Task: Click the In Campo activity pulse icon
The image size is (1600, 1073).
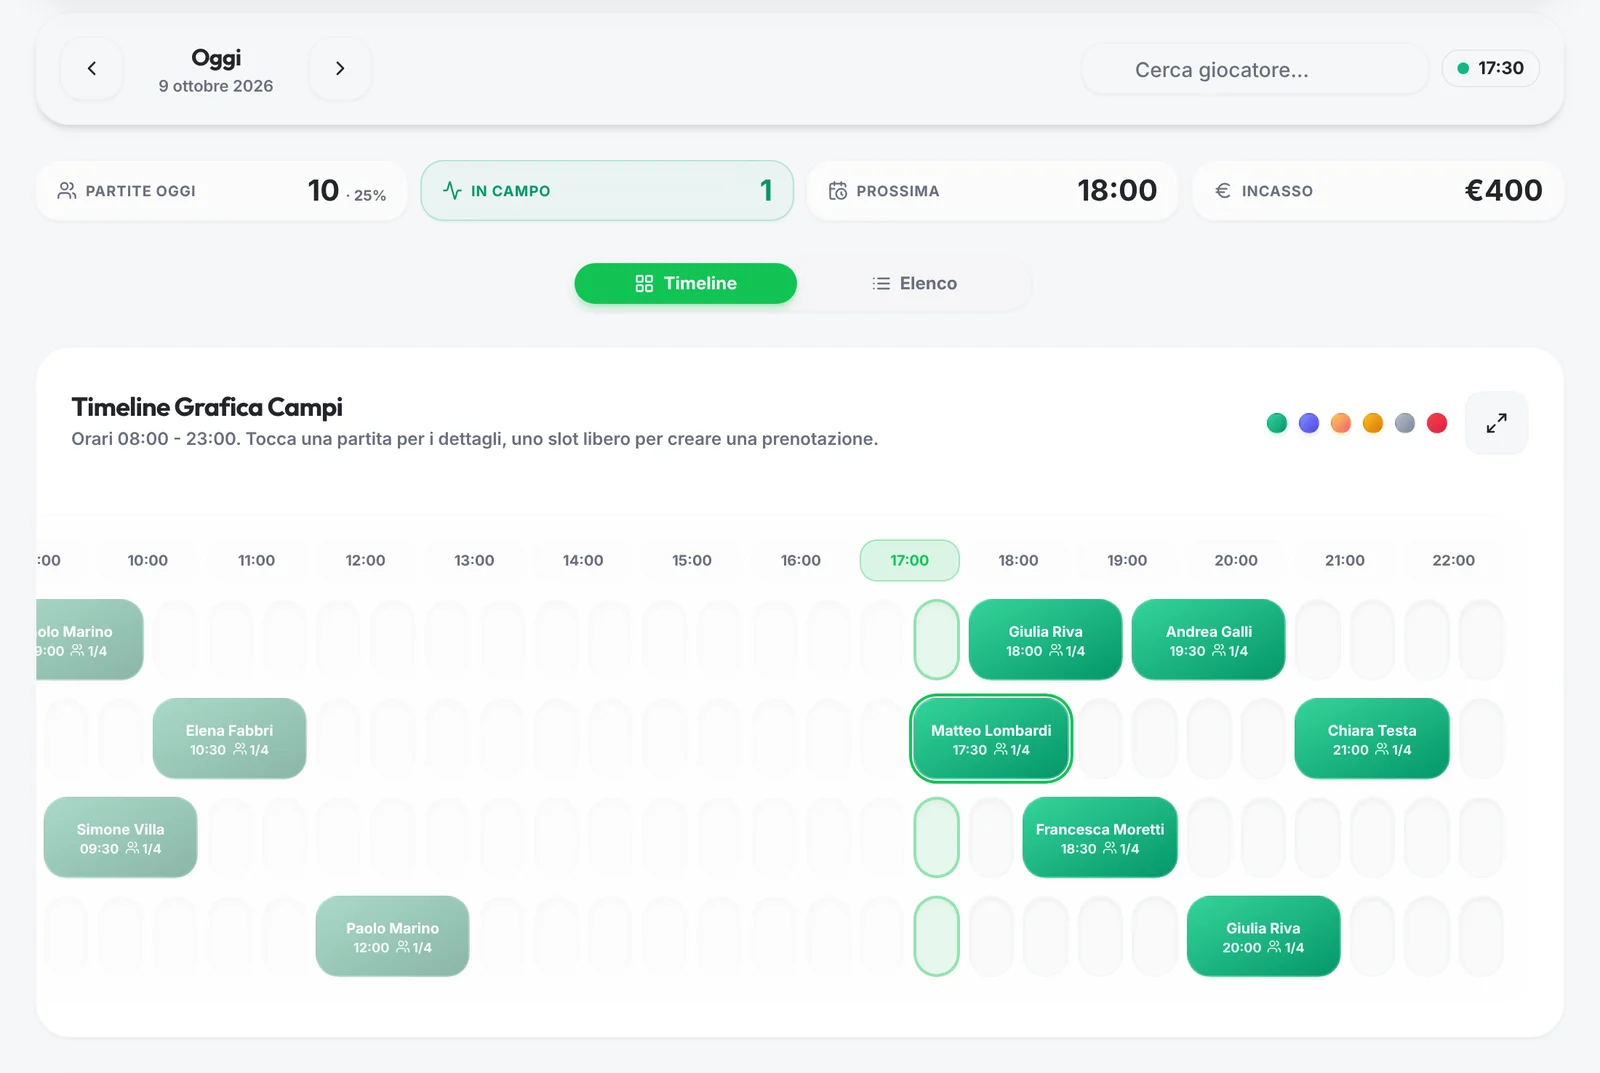Action: point(452,190)
